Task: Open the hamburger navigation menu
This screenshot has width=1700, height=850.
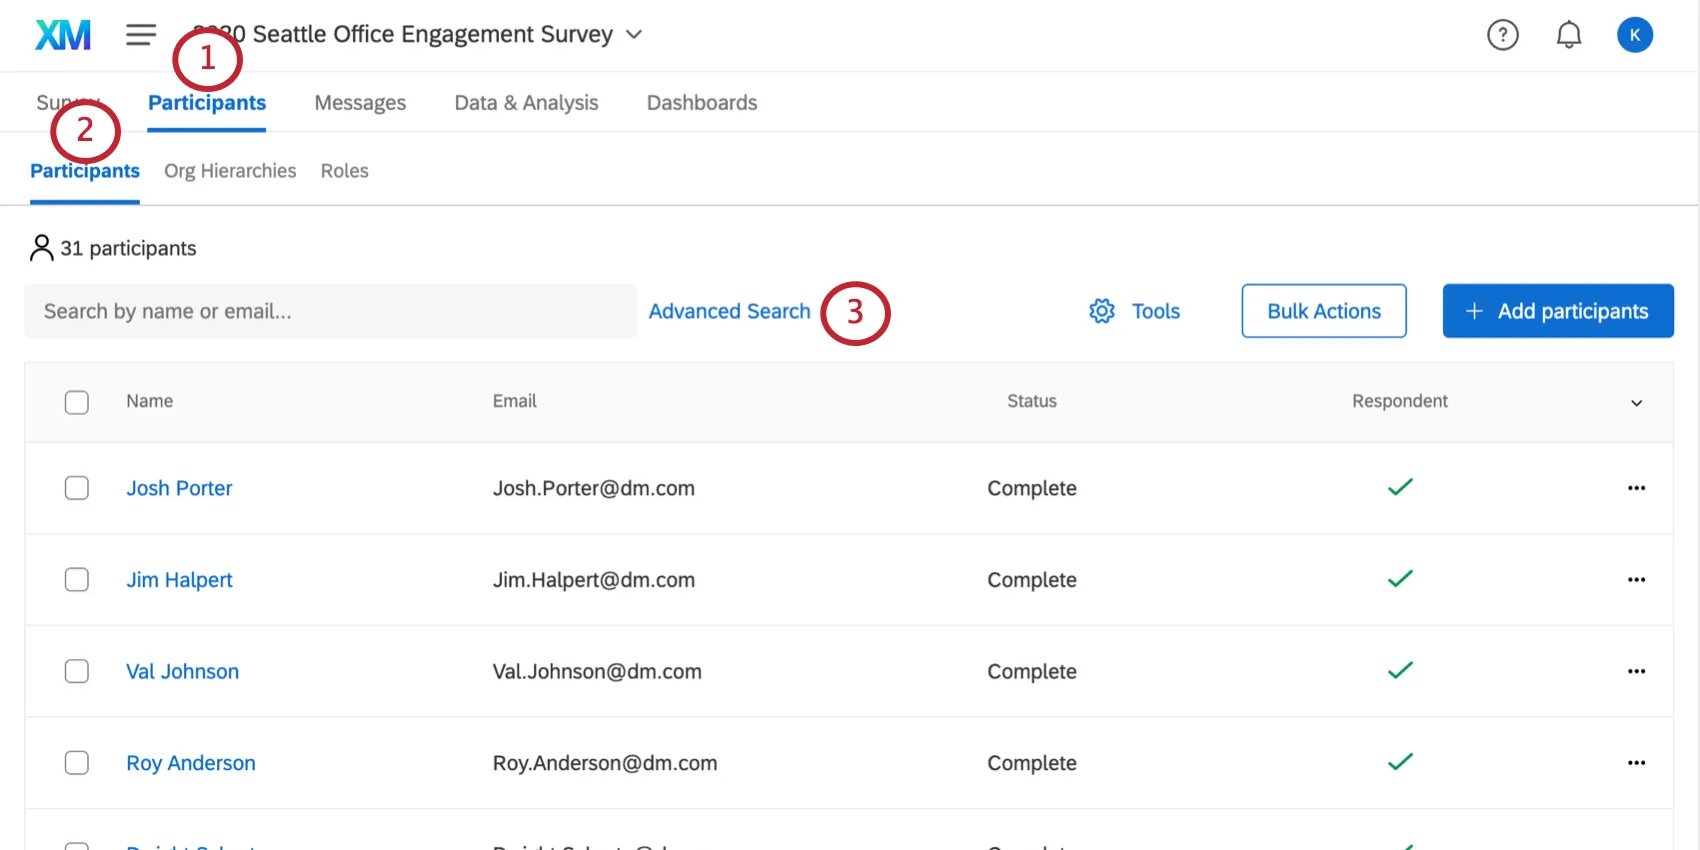Action: point(141,35)
